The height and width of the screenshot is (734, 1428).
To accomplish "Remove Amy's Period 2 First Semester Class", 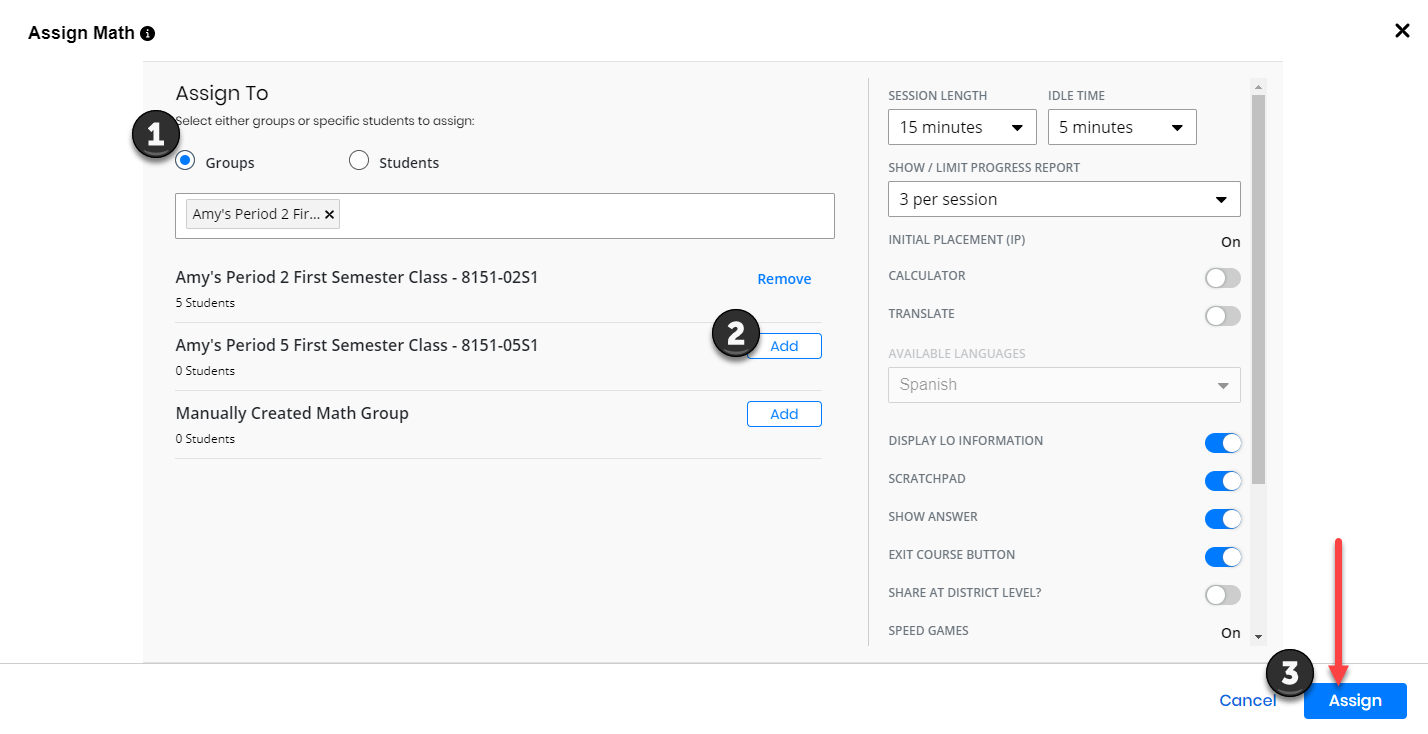I will pyautogui.click(x=783, y=278).
